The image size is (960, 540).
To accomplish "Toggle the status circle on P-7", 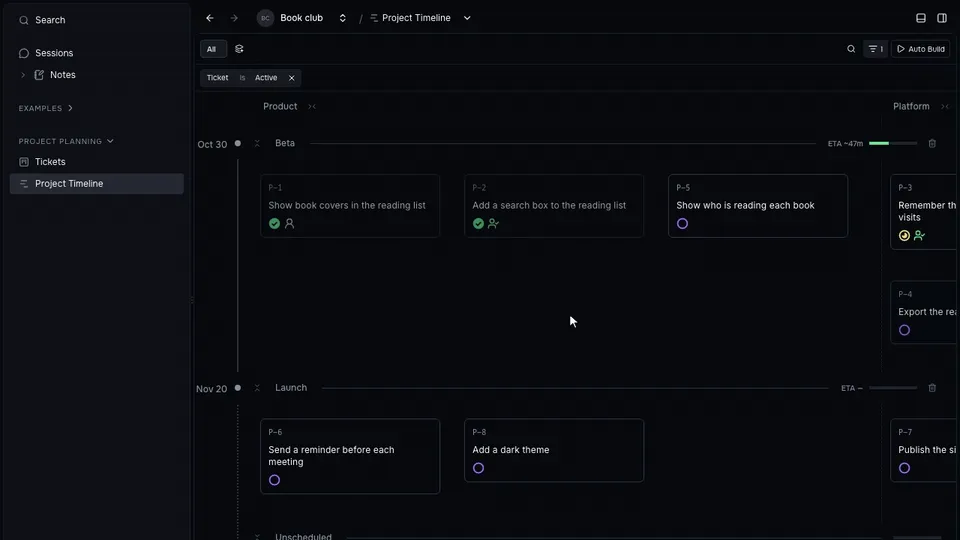I will (904, 468).
